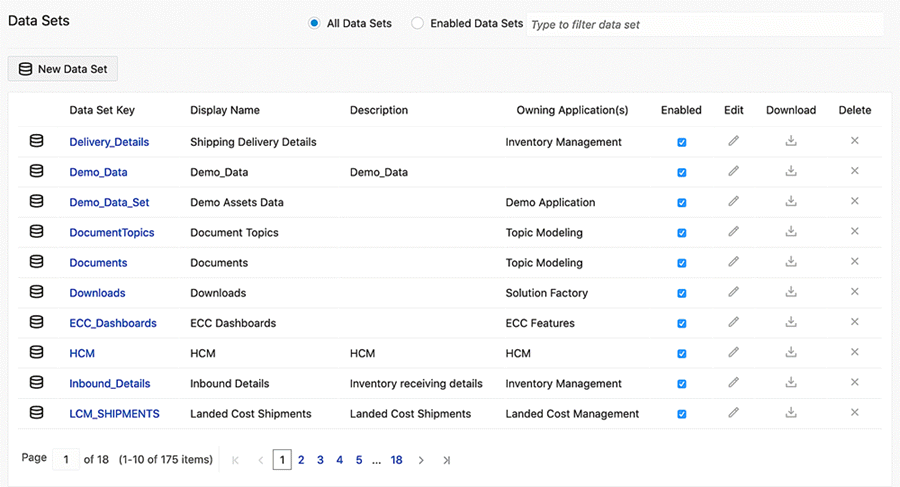Image resolution: width=900 pixels, height=487 pixels.
Task: Click the database icon beside Inbound_Details
Action: pyautogui.click(x=37, y=382)
